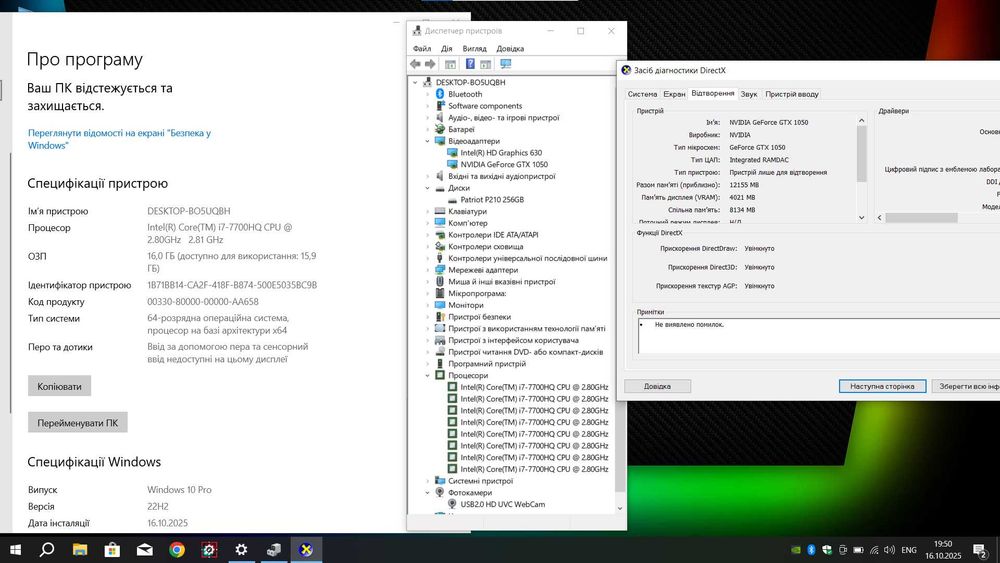The width and height of the screenshot is (1000, 563).
Task: Select Процесори category chip icon
Action: point(440,375)
